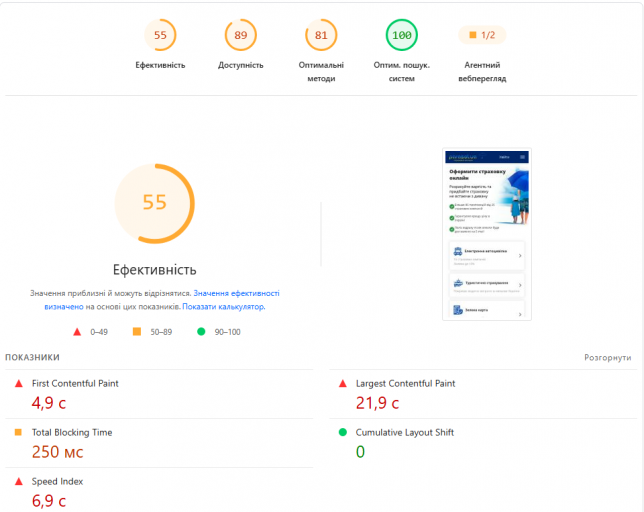Click the Ефективність heading under big gauge
644x512 pixels.
154,270
